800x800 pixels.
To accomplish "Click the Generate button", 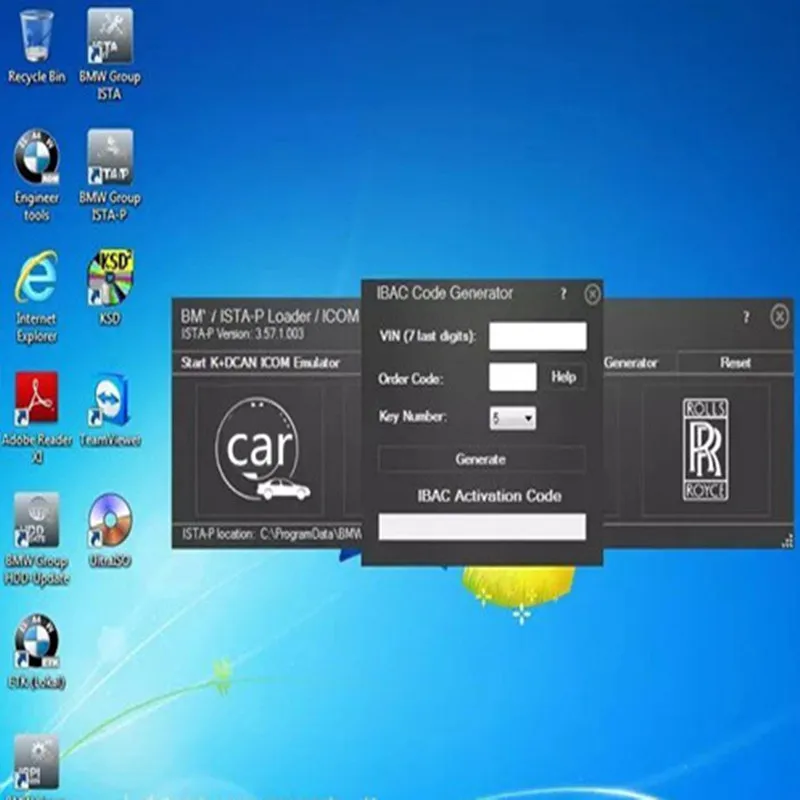I will click(x=481, y=459).
